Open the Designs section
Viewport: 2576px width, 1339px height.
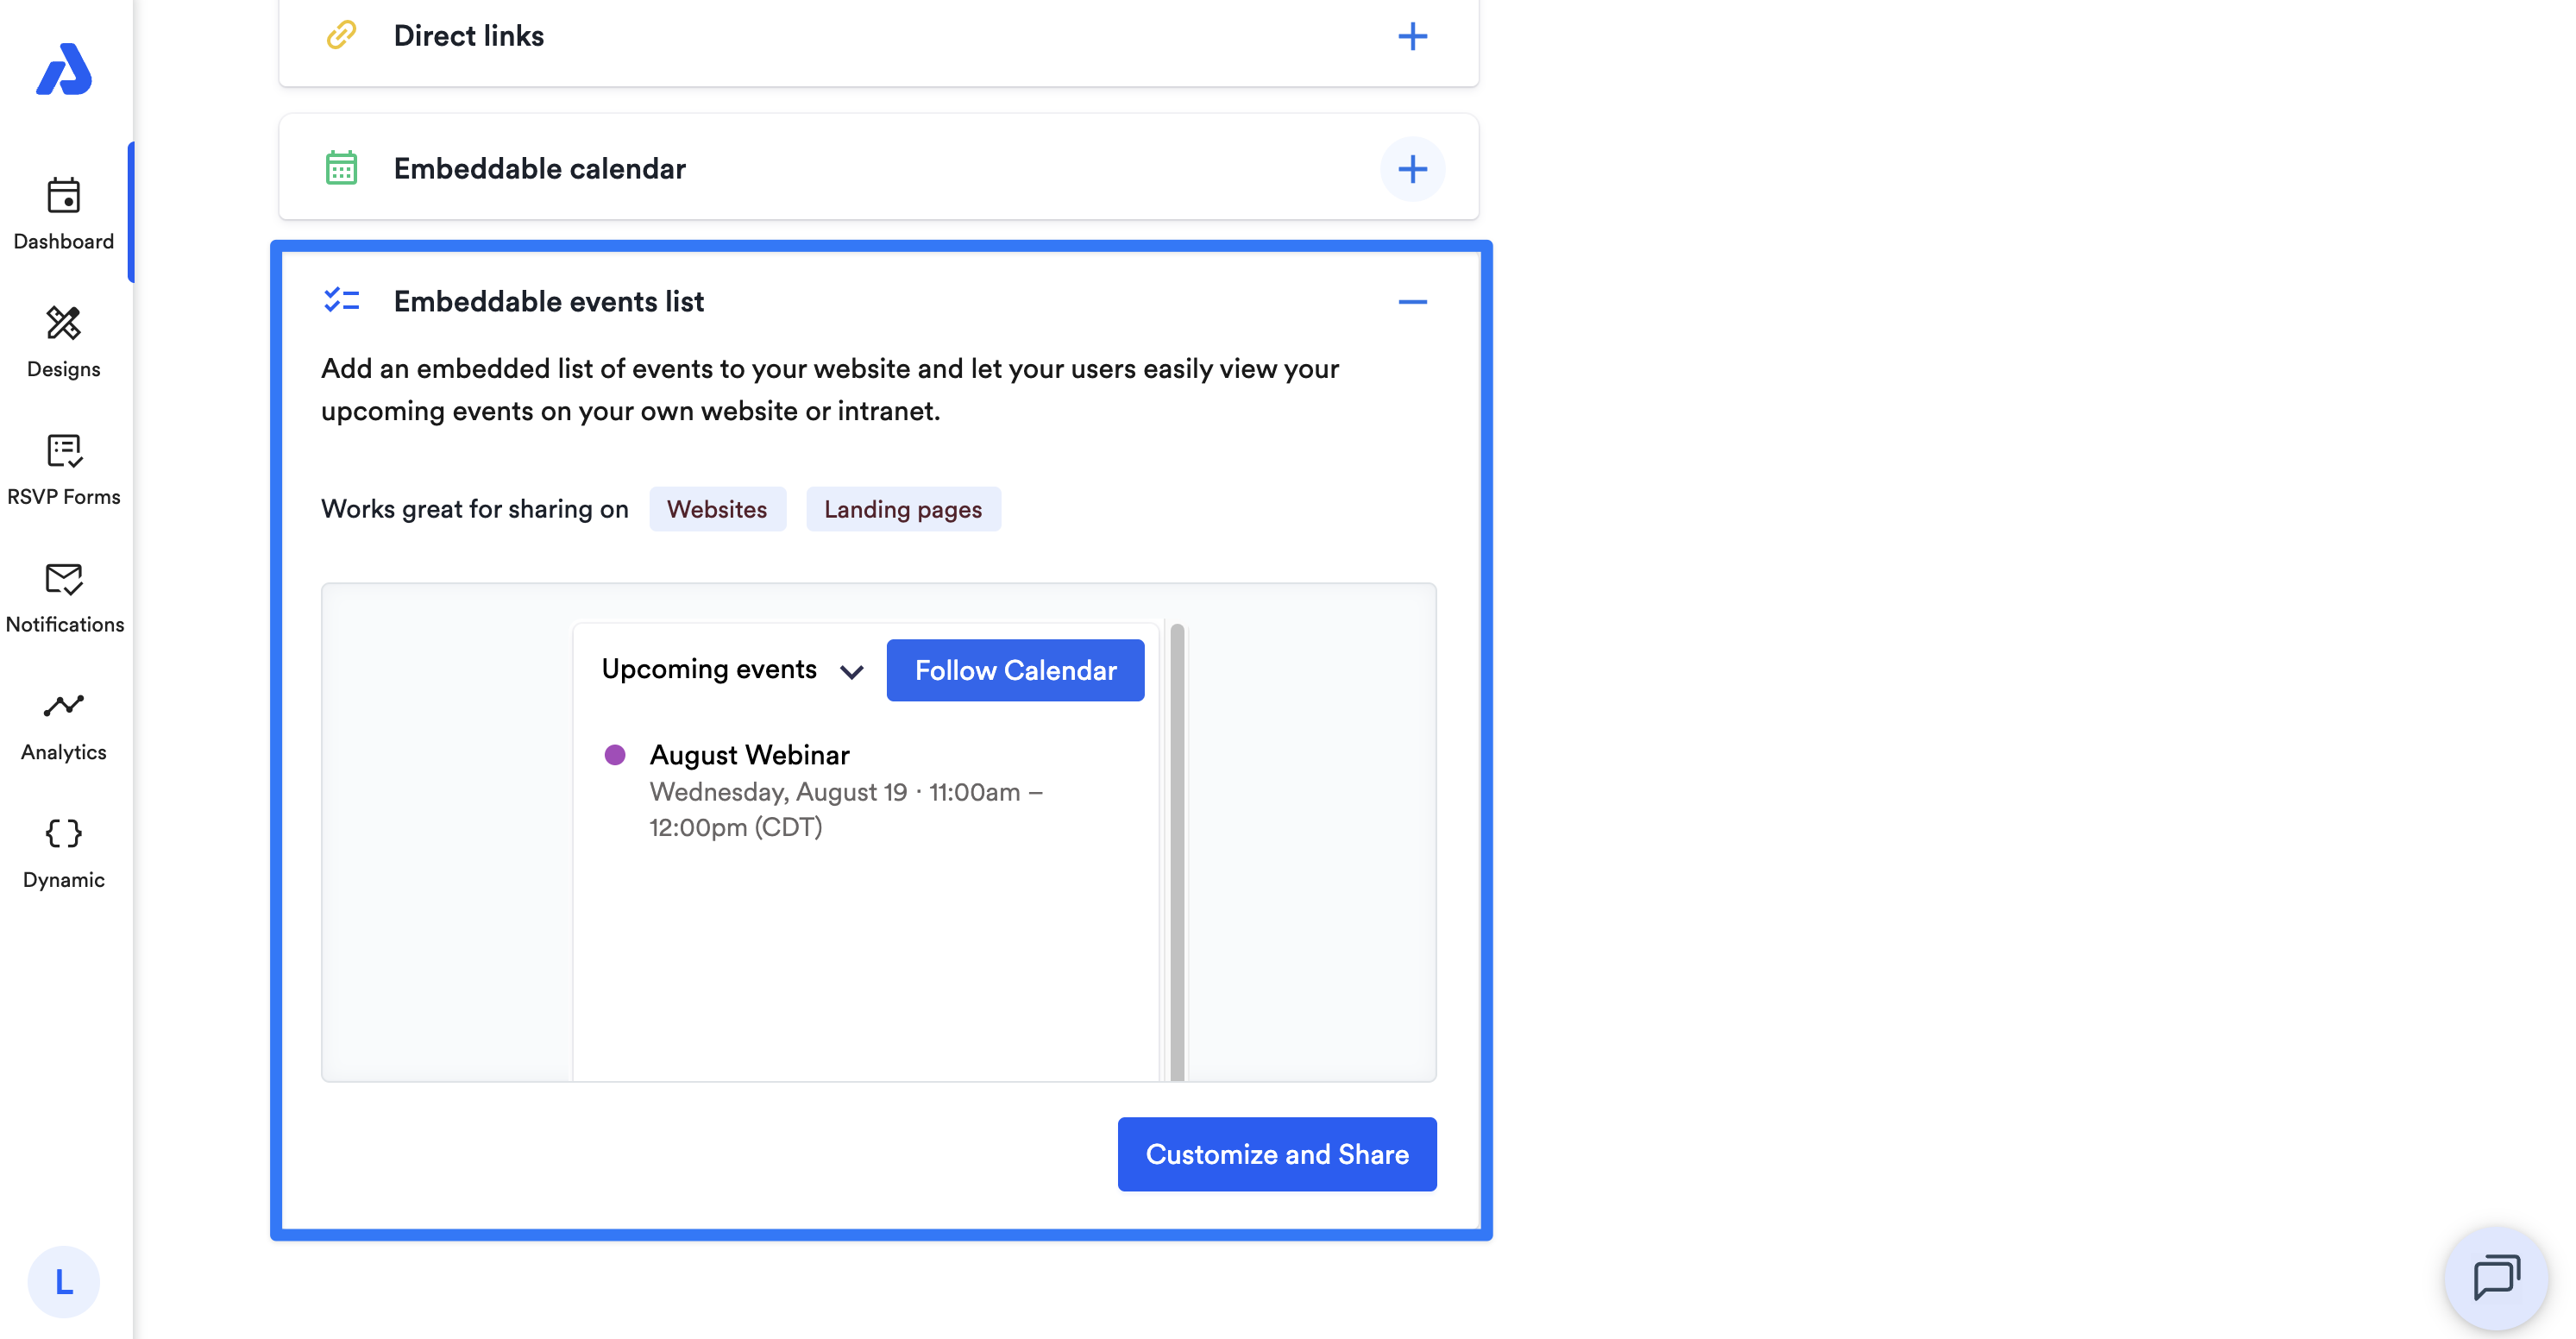point(64,342)
